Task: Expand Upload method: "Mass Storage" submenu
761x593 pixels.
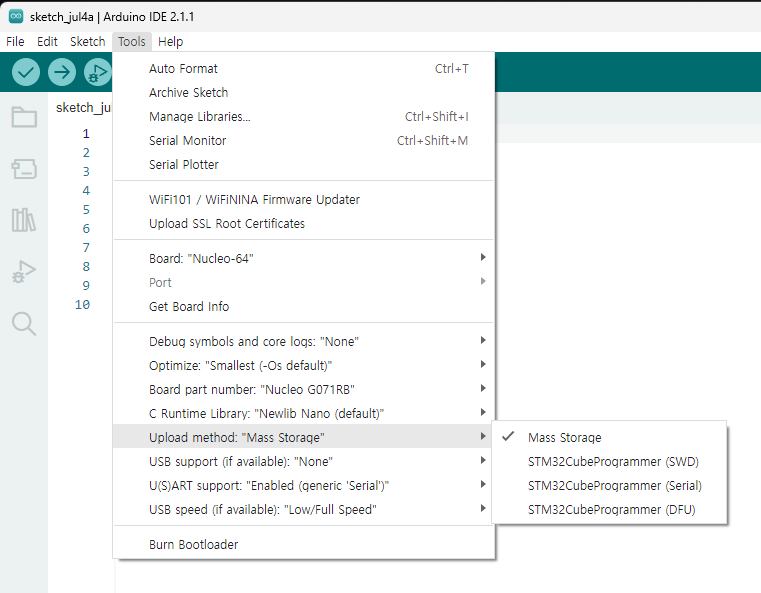Action: pyautogui.click(x=304, y=437)
